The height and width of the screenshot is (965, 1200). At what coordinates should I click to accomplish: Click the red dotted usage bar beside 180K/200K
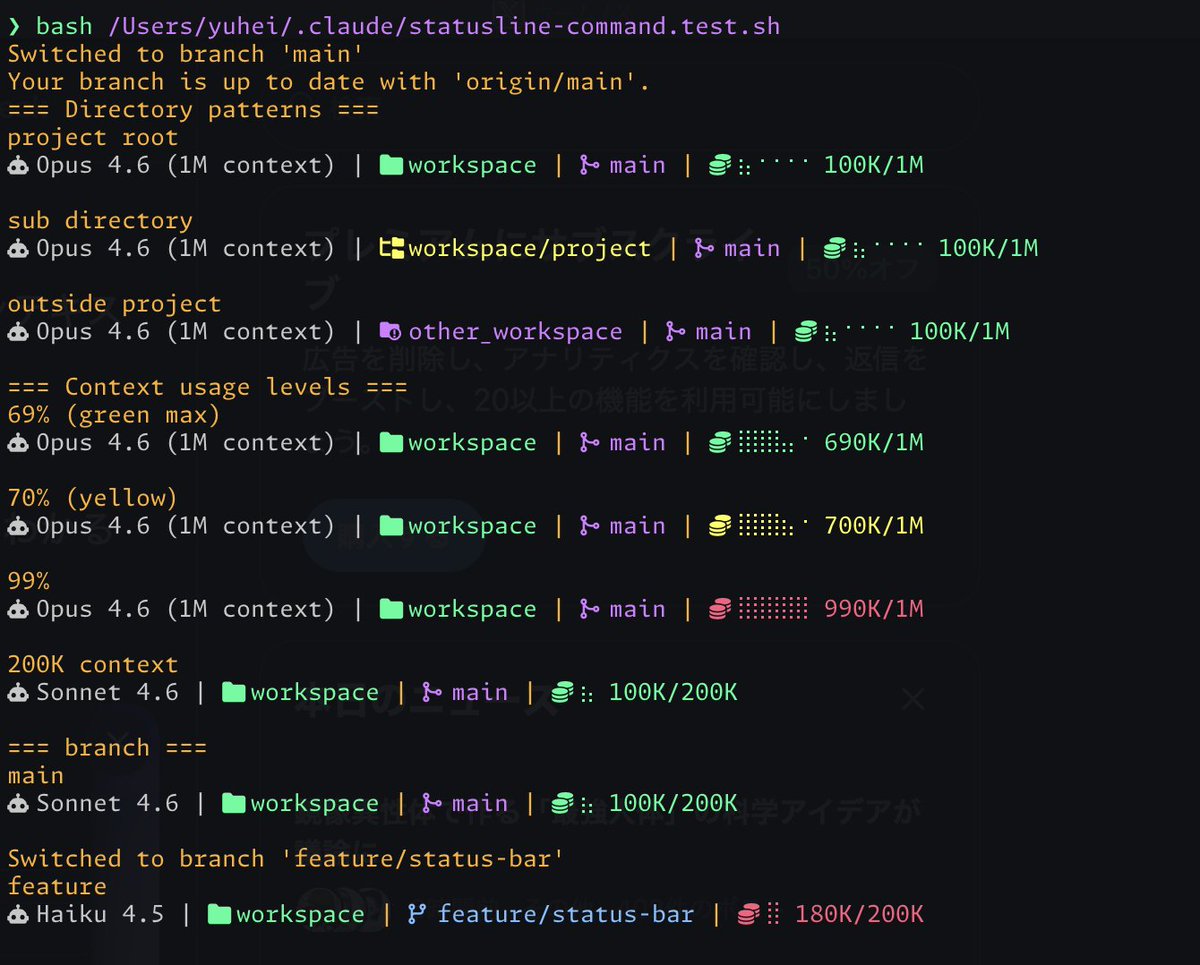(773, 914)
